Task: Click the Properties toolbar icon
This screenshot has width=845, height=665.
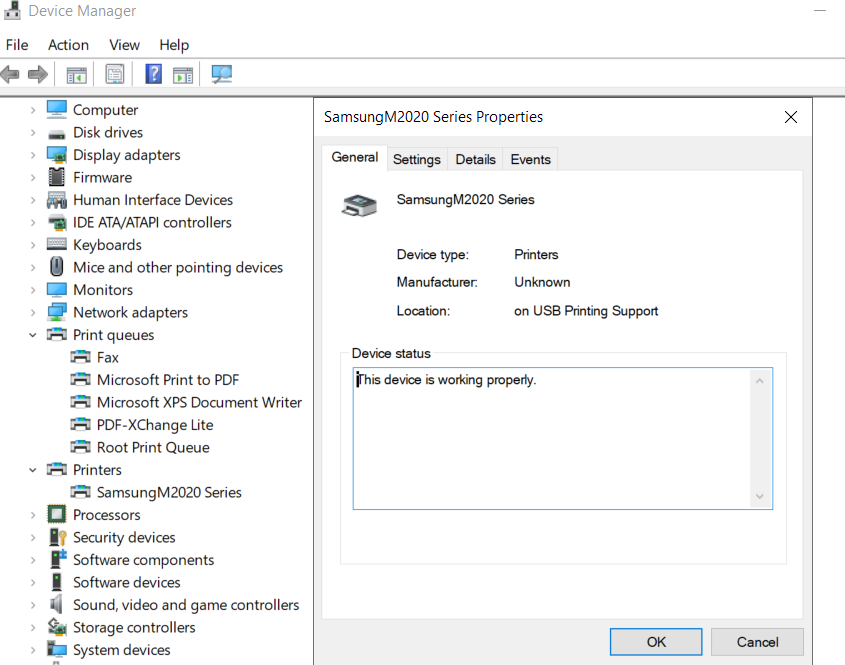Action: (115, 74)
